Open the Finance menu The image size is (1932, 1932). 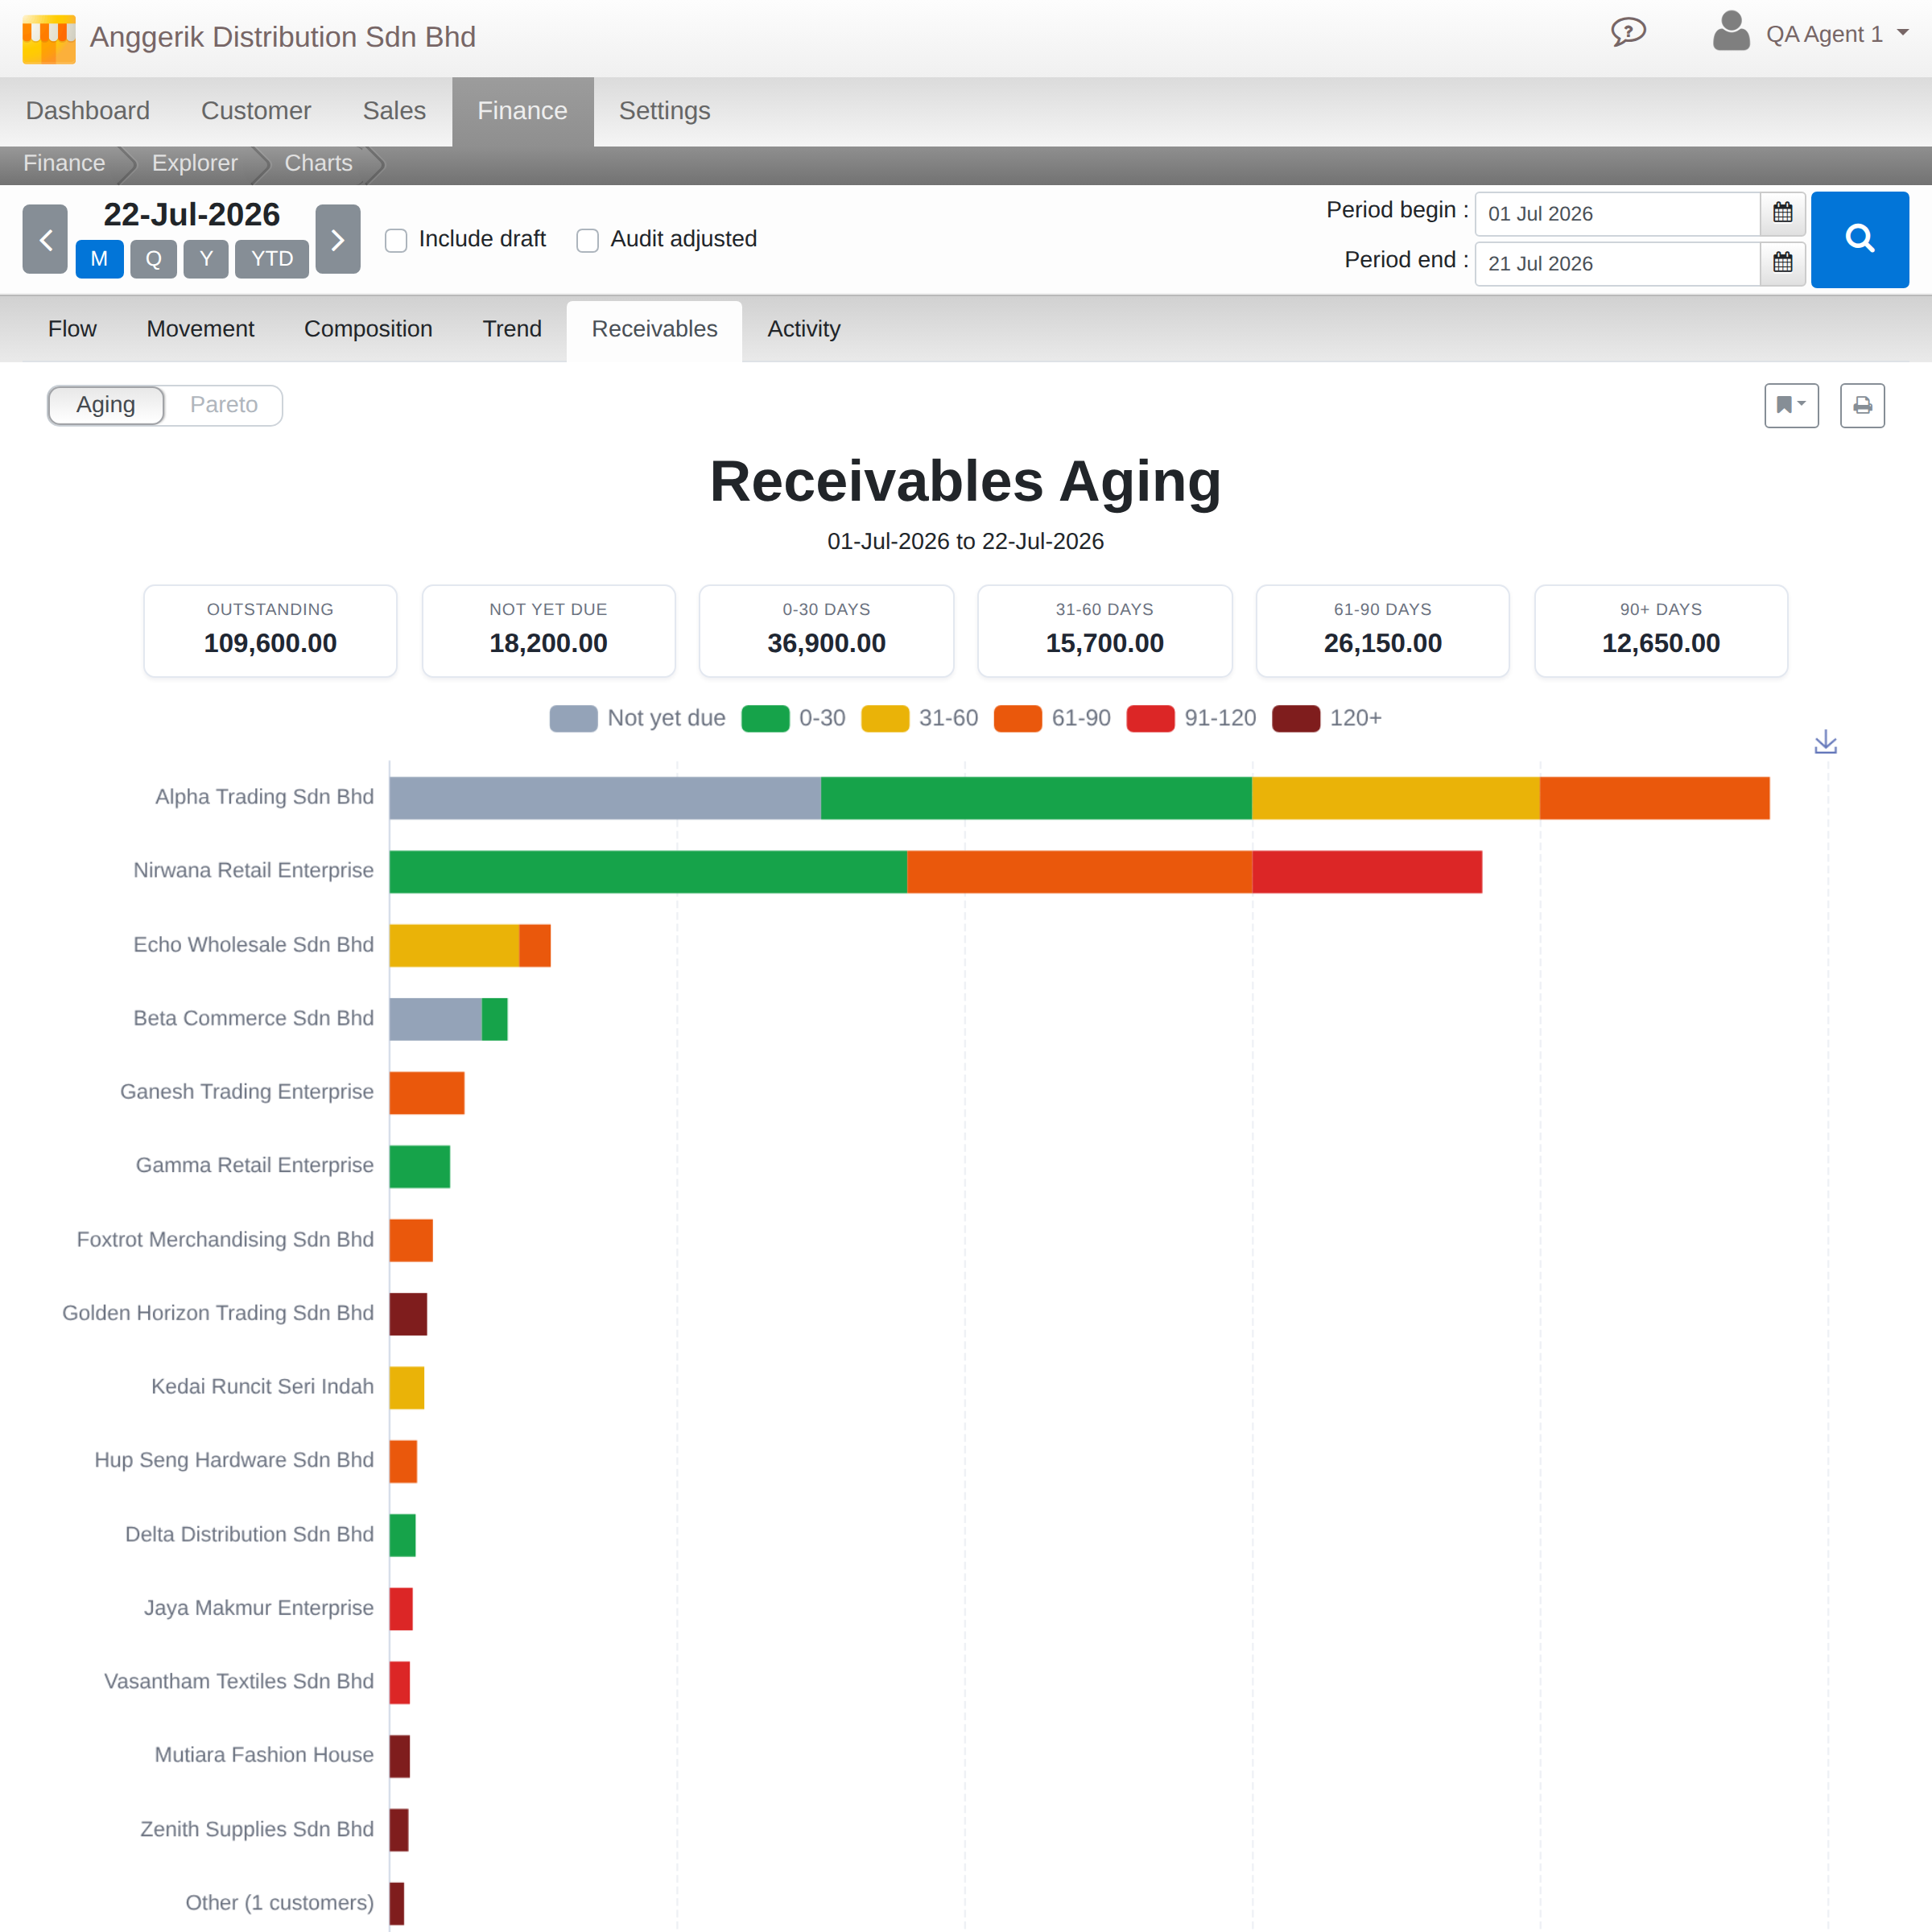(x=522, y=111)
